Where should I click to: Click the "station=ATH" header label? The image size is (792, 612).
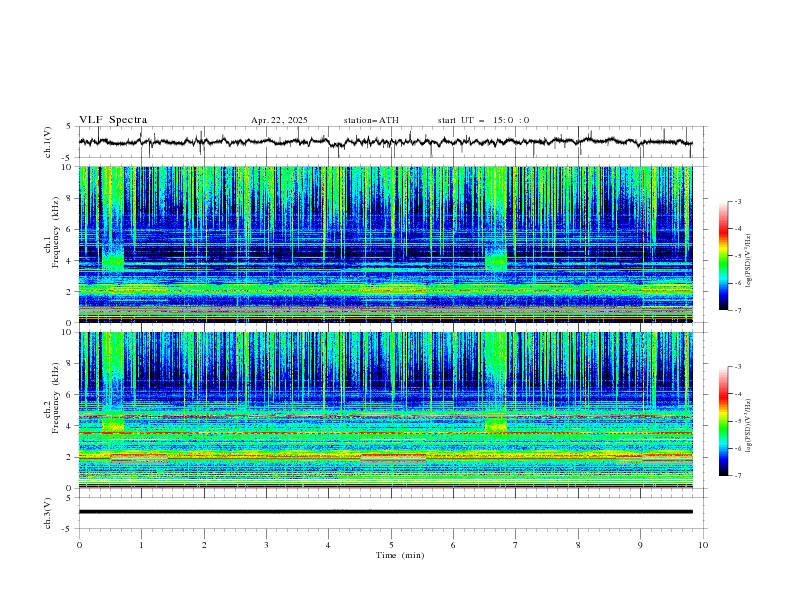point(371,120)
